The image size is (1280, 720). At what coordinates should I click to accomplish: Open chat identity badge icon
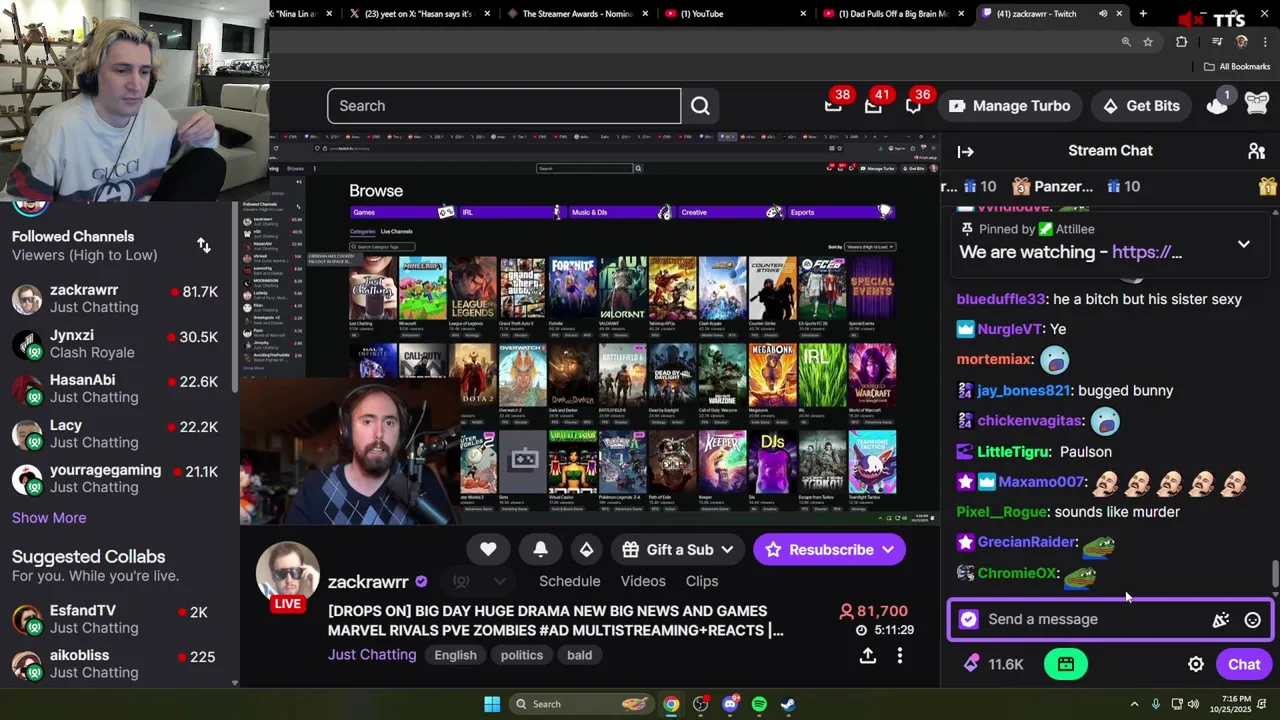[968, 620]
